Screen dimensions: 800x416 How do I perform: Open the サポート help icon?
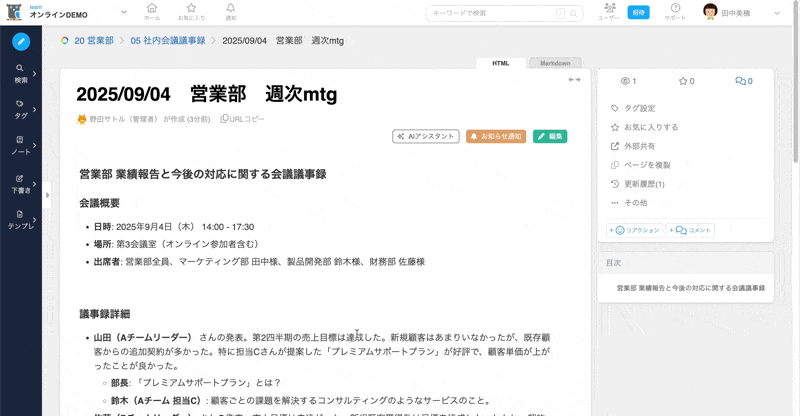pos(675,12)
